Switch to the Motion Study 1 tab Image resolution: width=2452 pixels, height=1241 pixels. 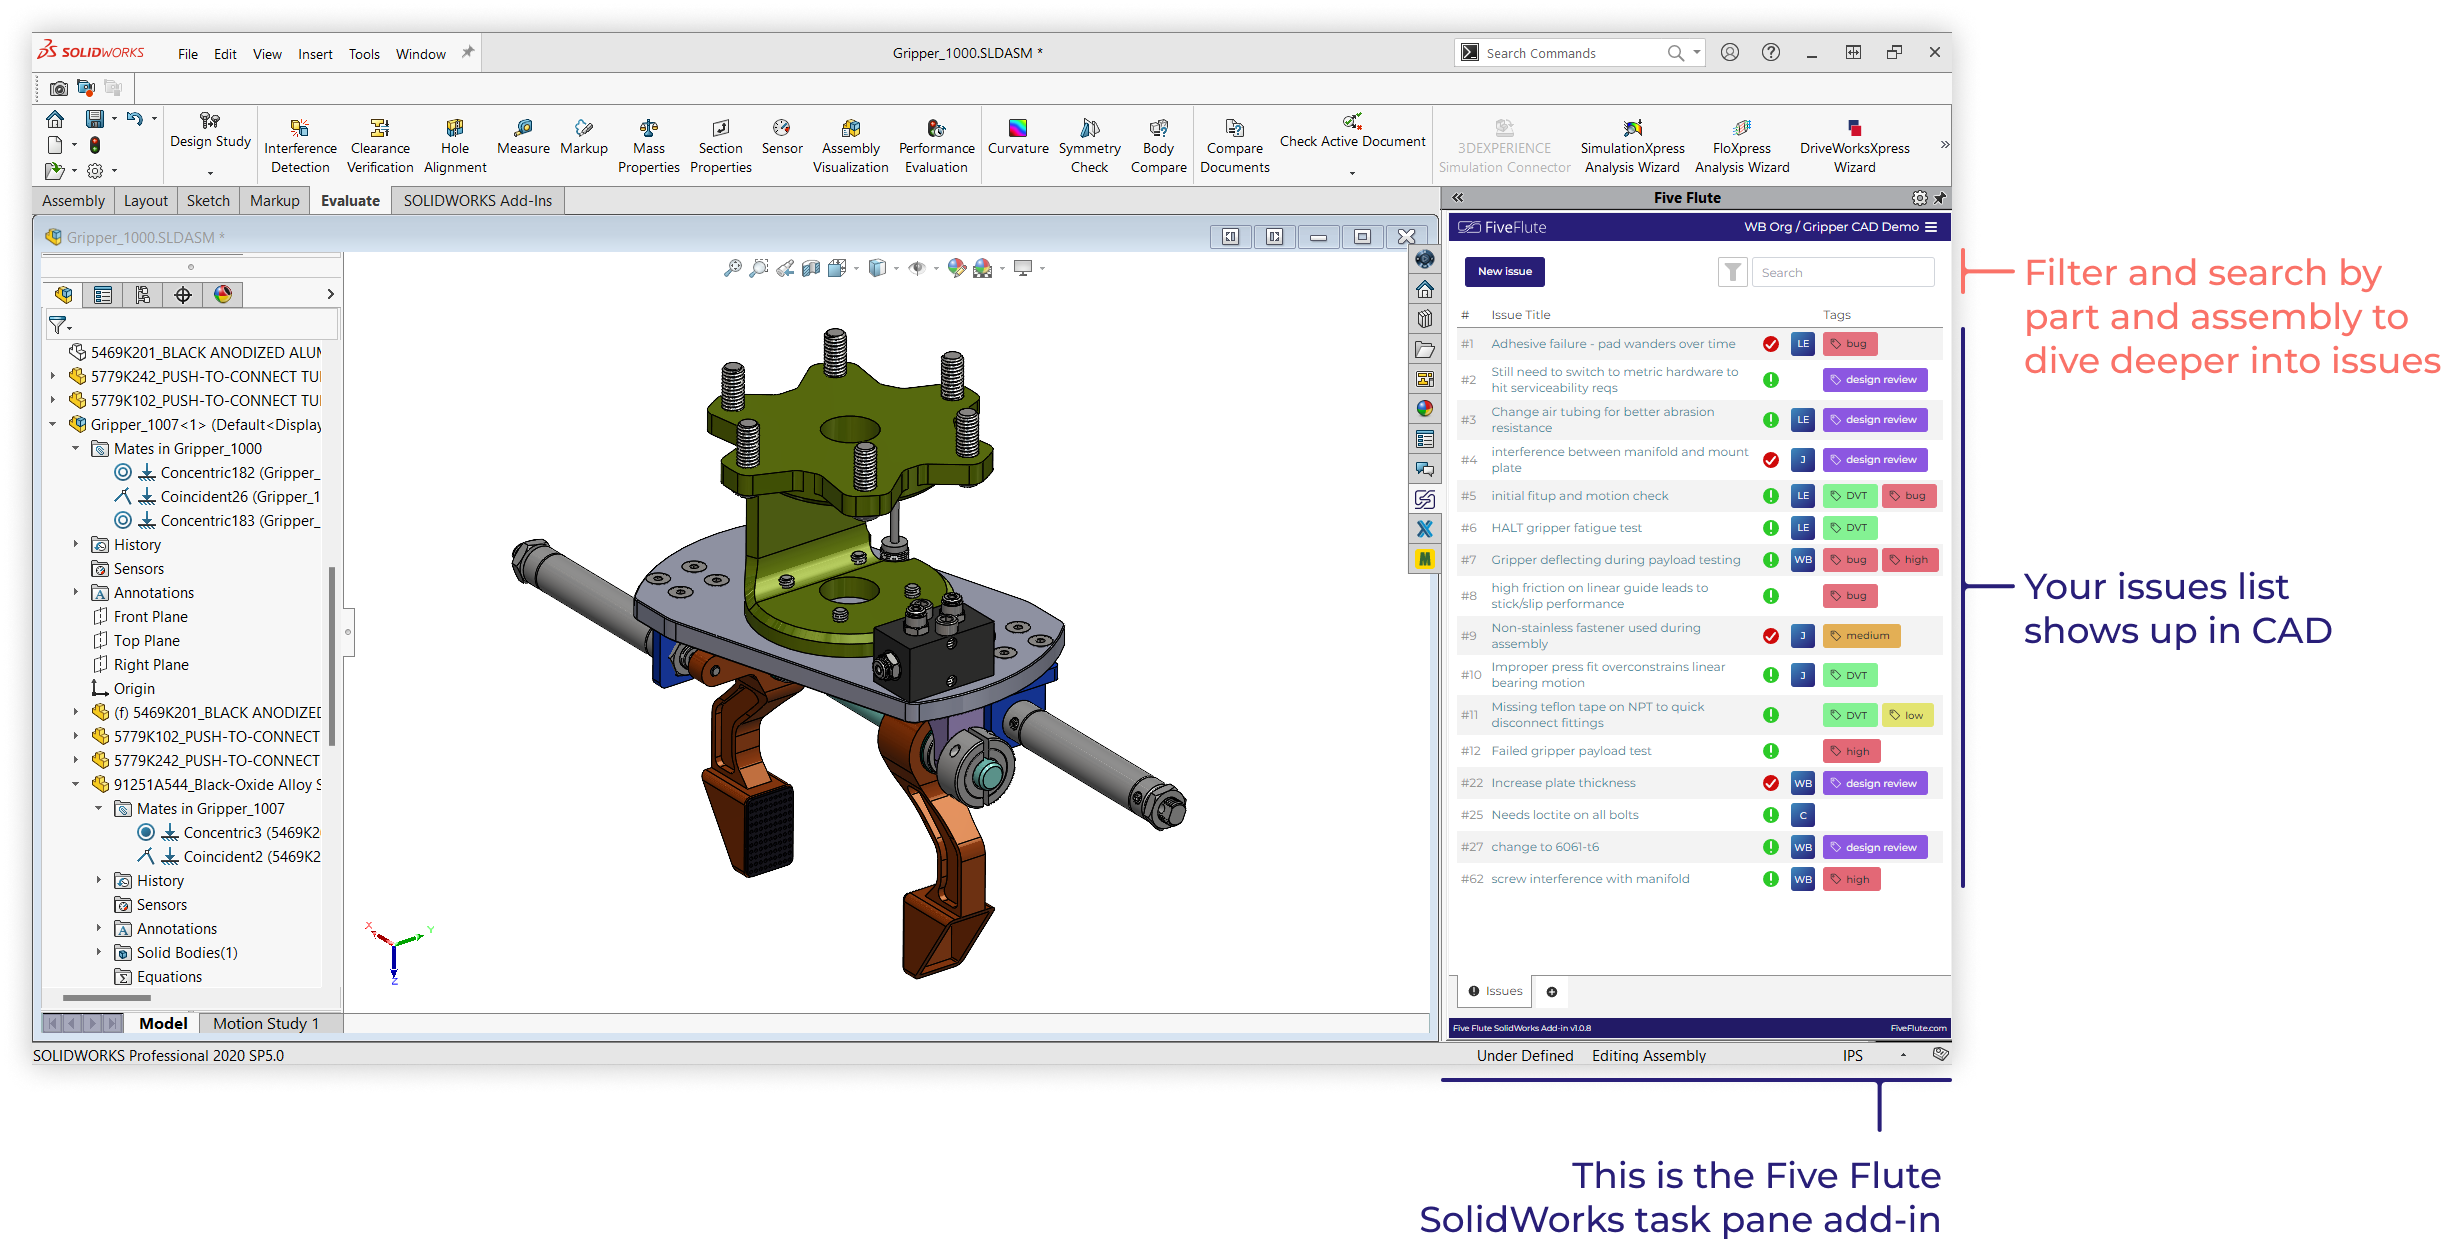(266, 1023)
